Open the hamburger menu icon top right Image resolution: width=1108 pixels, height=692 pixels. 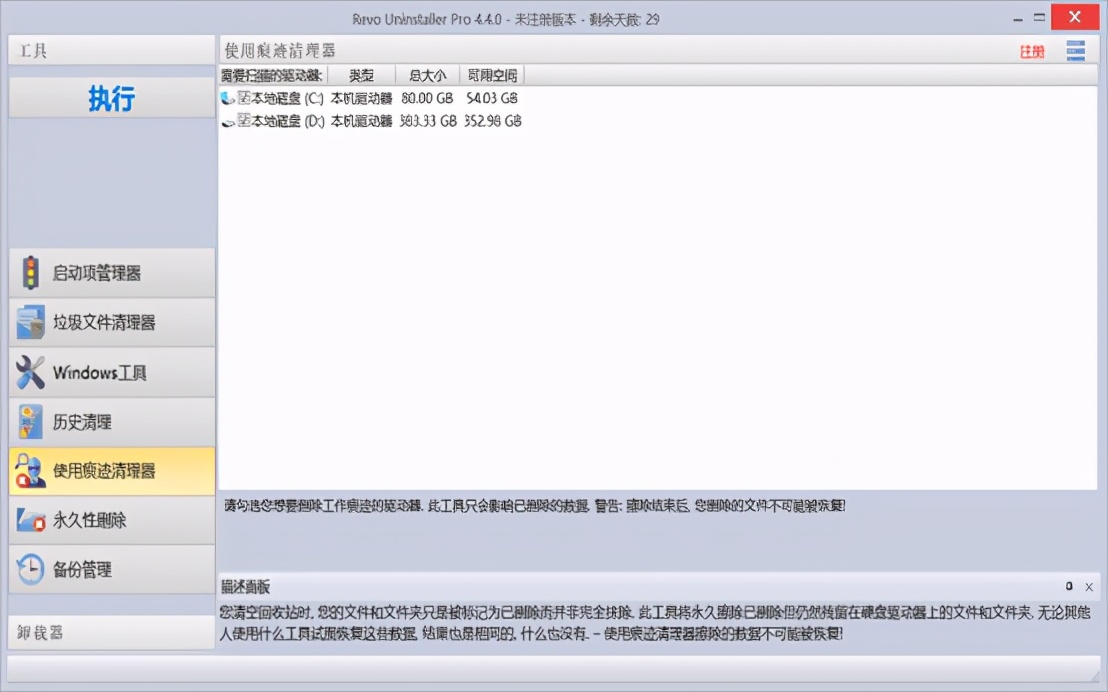point(1076,50)
